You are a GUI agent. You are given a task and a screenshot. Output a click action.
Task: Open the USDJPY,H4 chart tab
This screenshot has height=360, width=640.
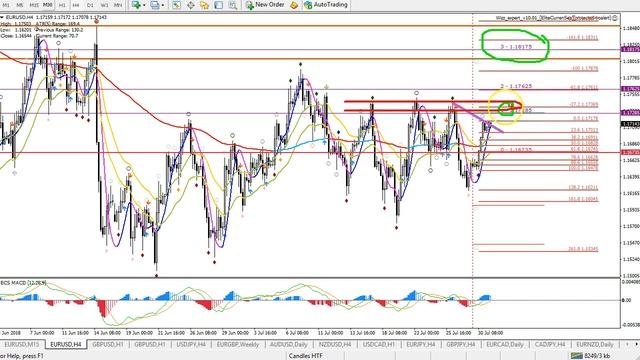click(191, 344)
